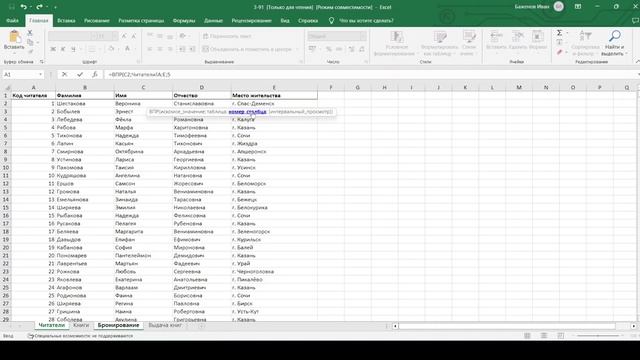The height and width of the screenshot is (360, 640).
Task: Click the AutoSum sigma icon
Action: pos(560,33)
